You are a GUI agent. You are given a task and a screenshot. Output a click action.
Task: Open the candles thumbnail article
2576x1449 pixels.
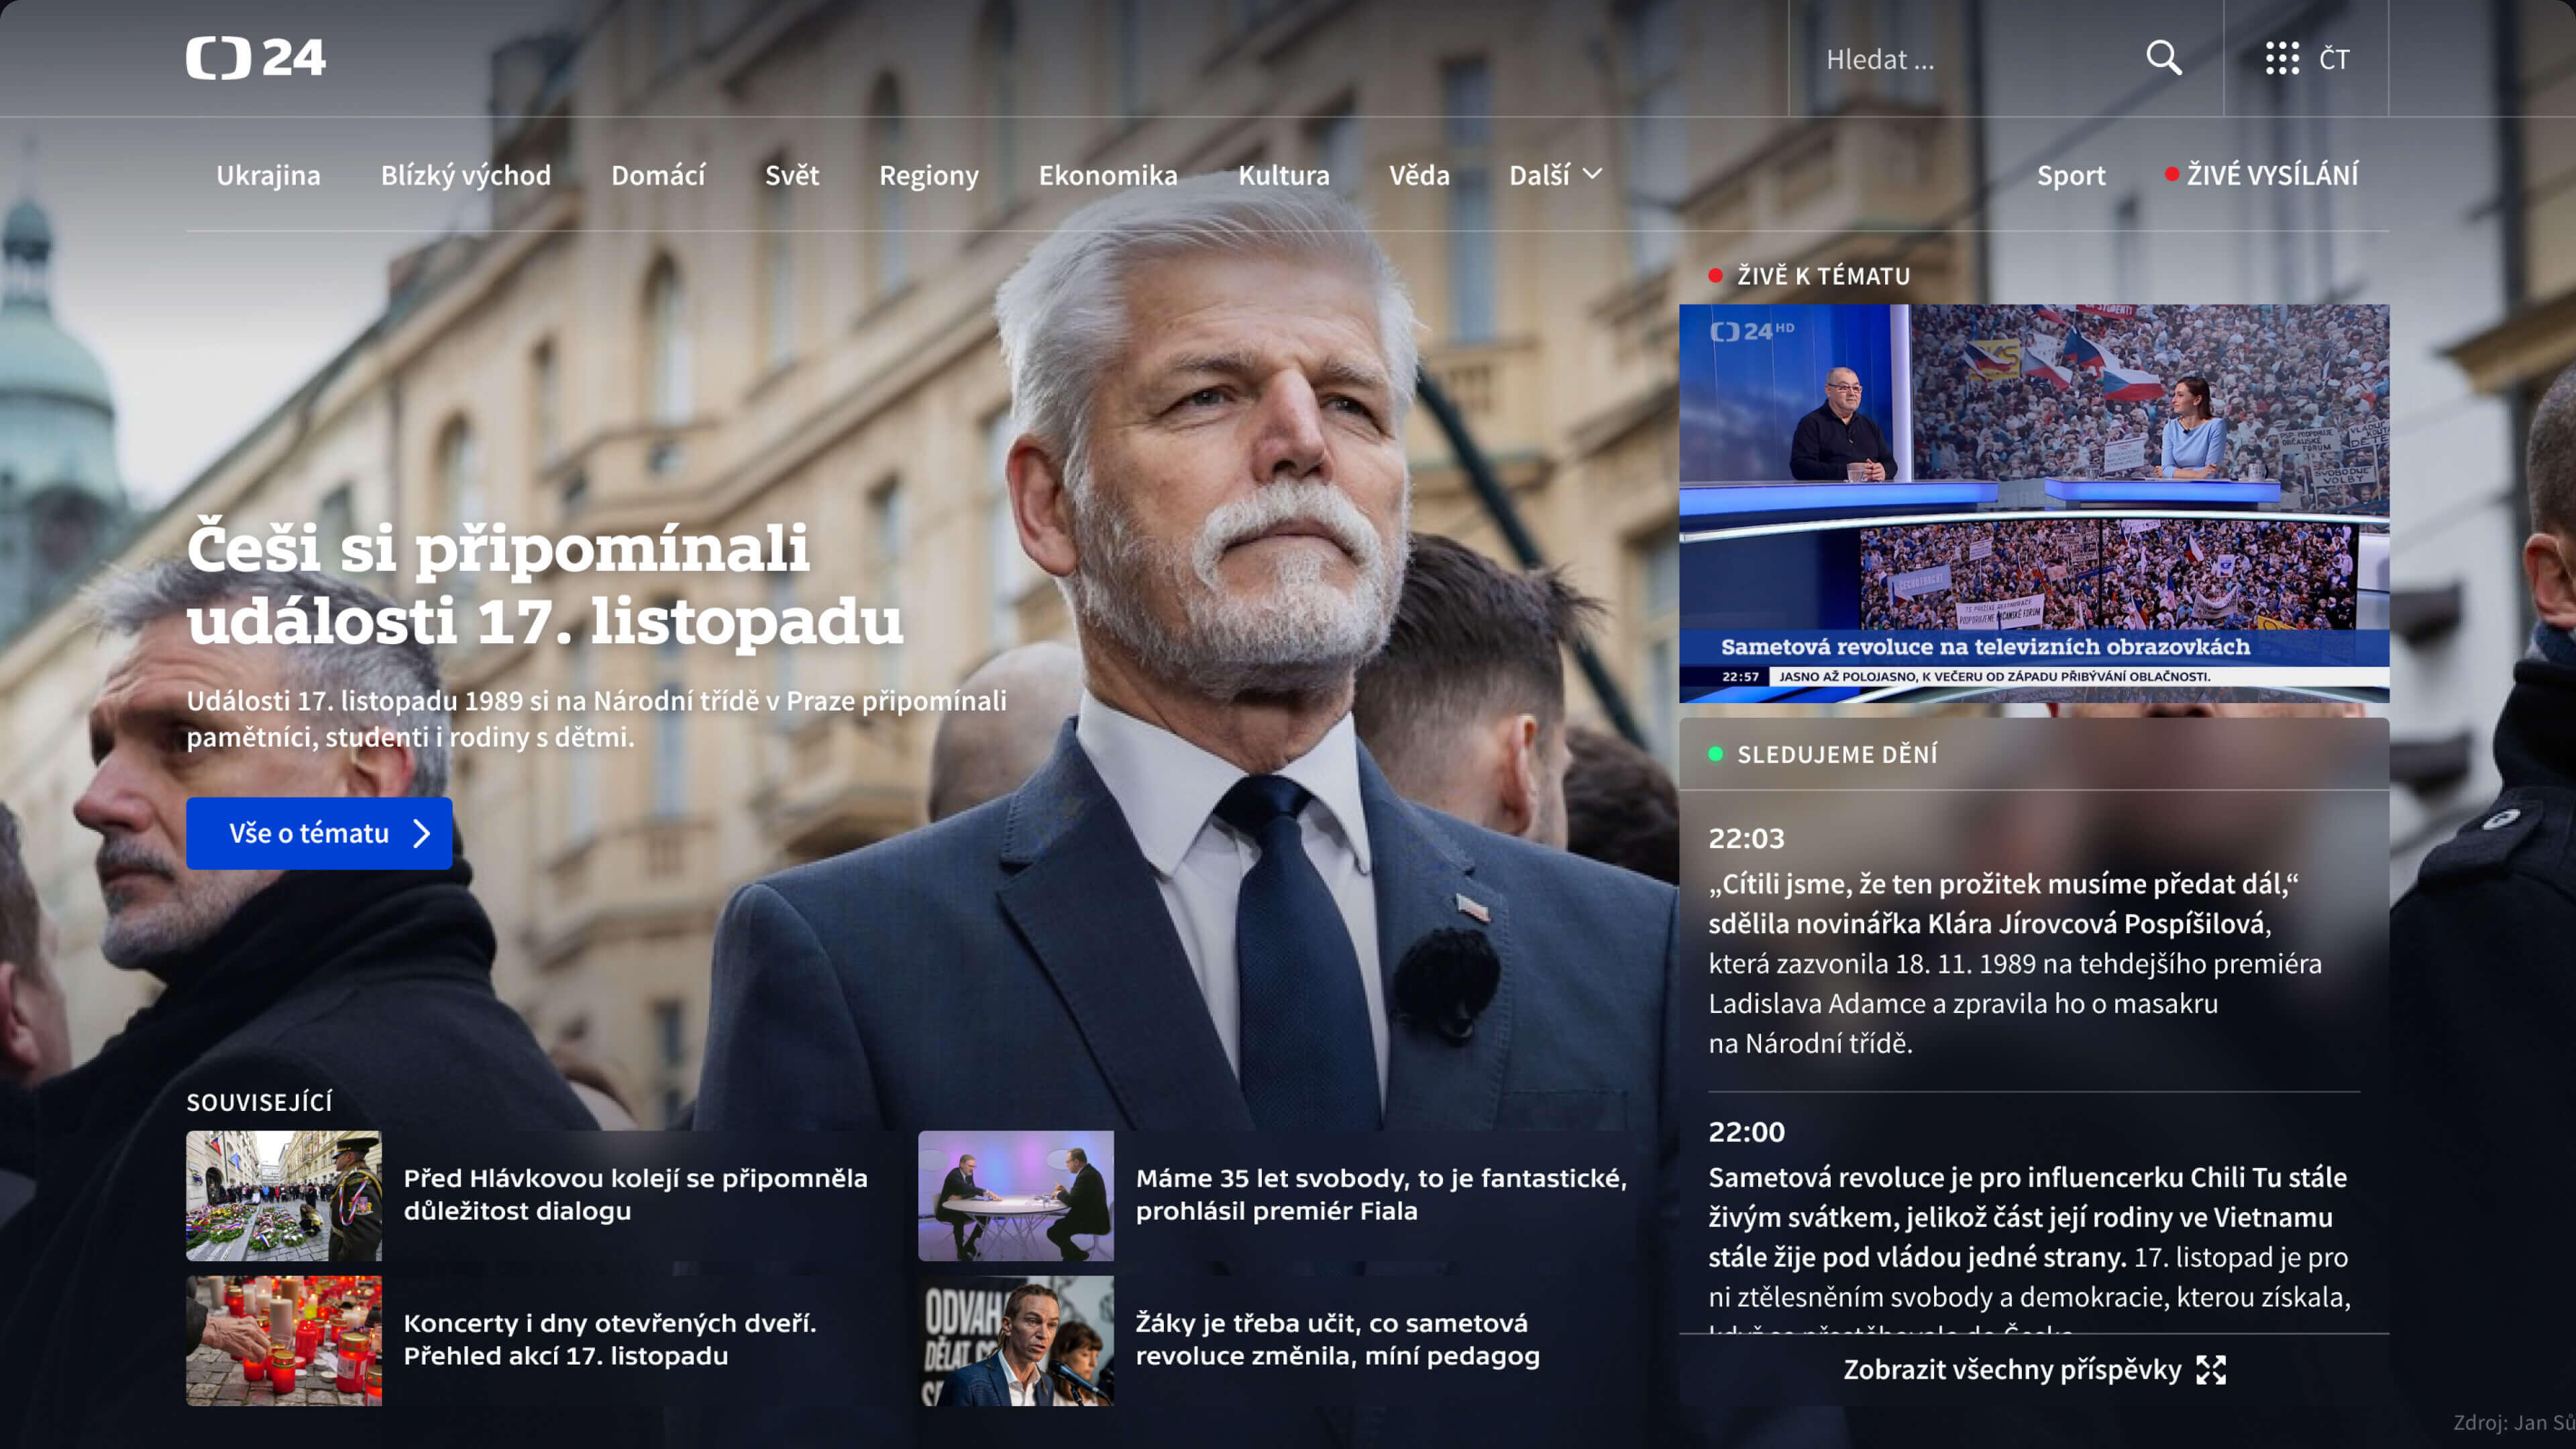(x=284, y=1340)
